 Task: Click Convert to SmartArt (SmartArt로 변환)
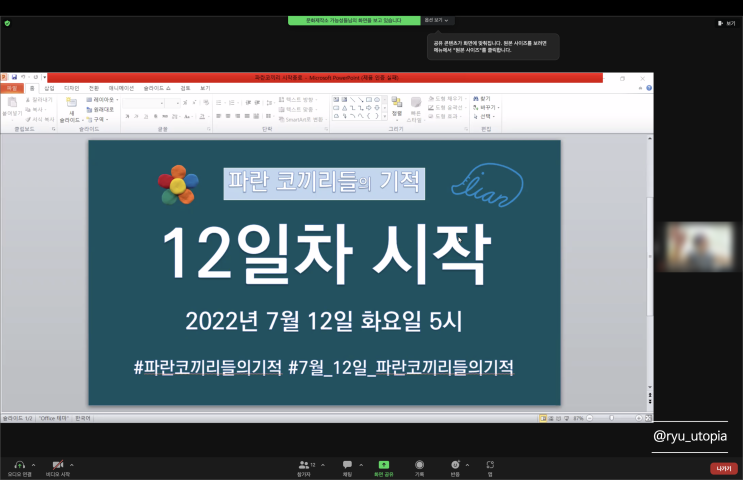[x=301, y=119]
